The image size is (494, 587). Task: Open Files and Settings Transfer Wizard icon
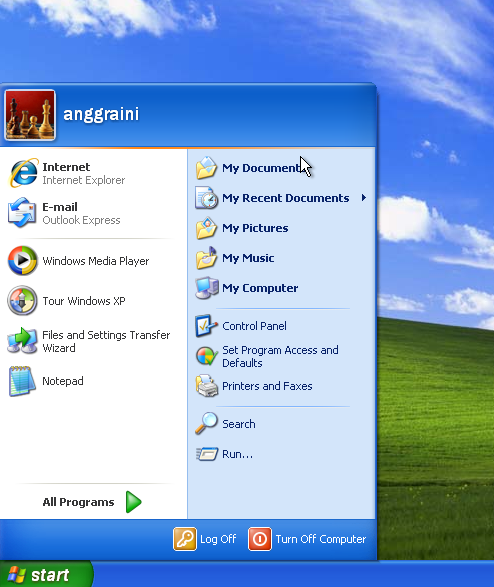(22, 341)
